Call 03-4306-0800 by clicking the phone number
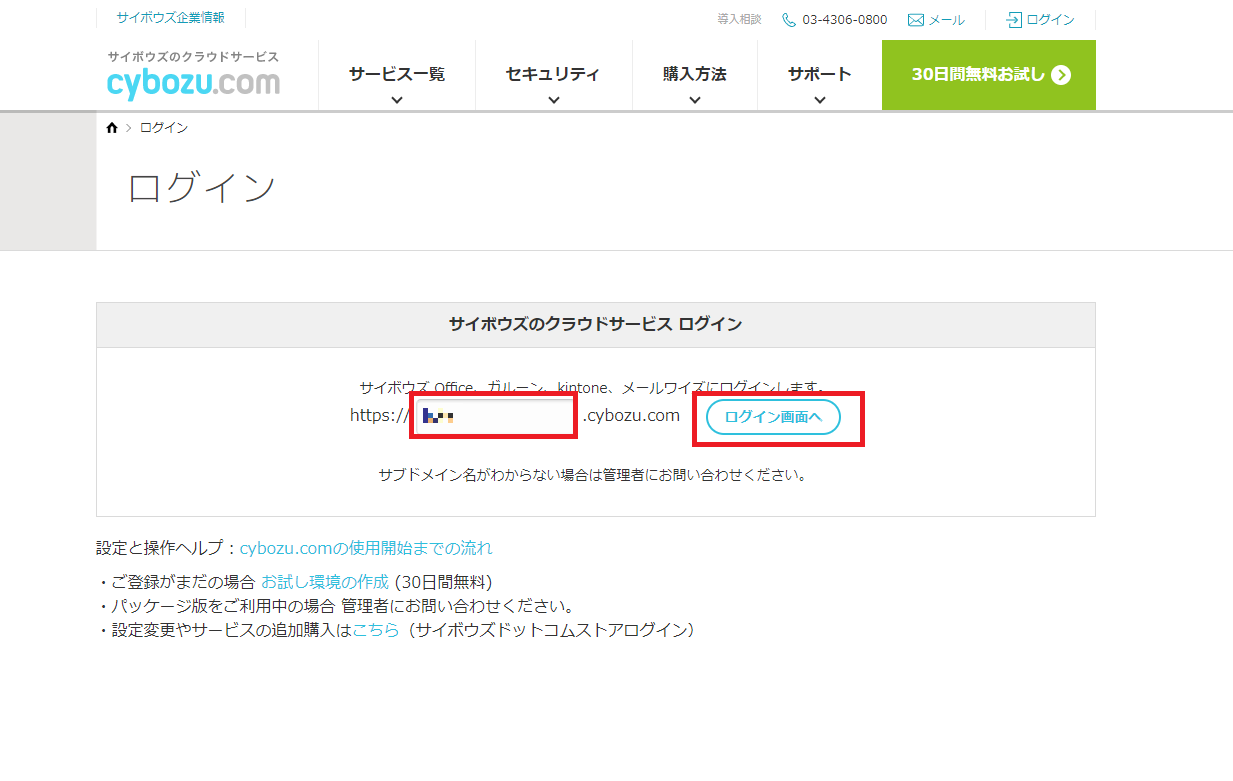Screen dimensions: 1233x781 (x=843, y=19)
